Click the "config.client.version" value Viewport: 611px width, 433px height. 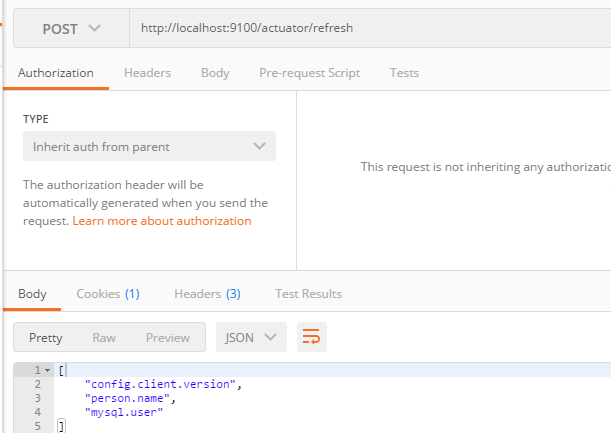(160, 384)
